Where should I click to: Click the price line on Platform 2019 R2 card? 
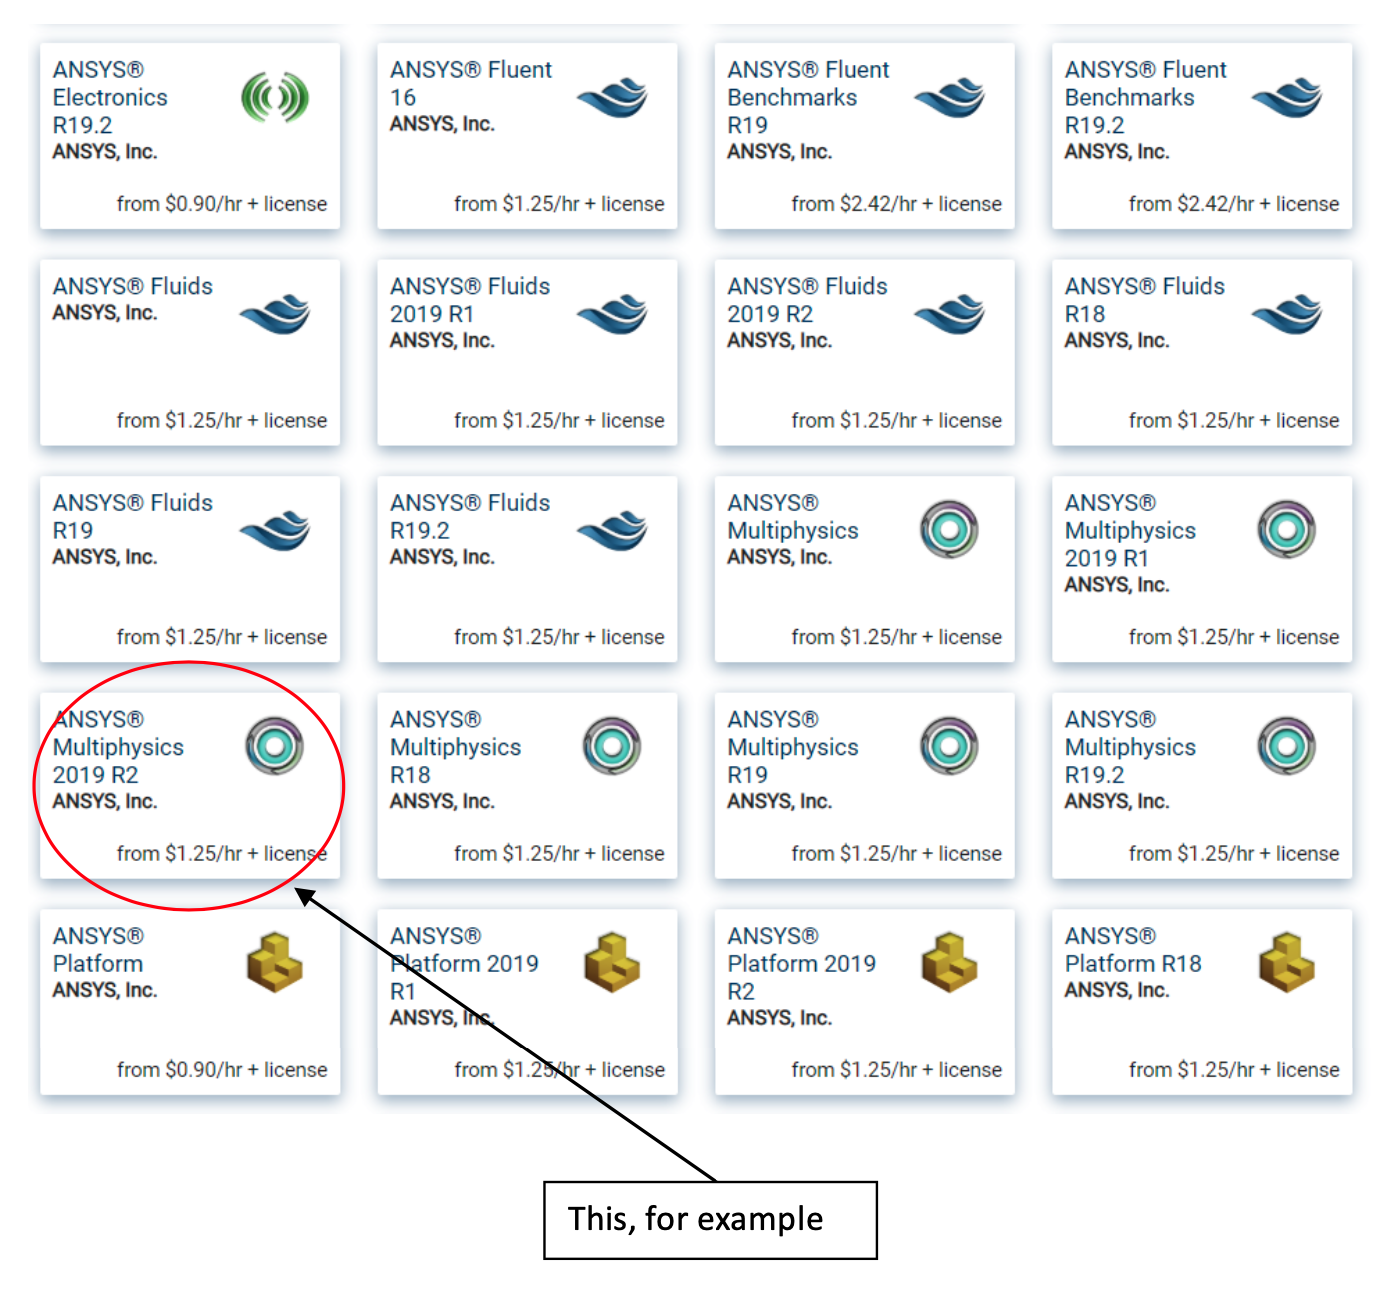coord(897,1070)
